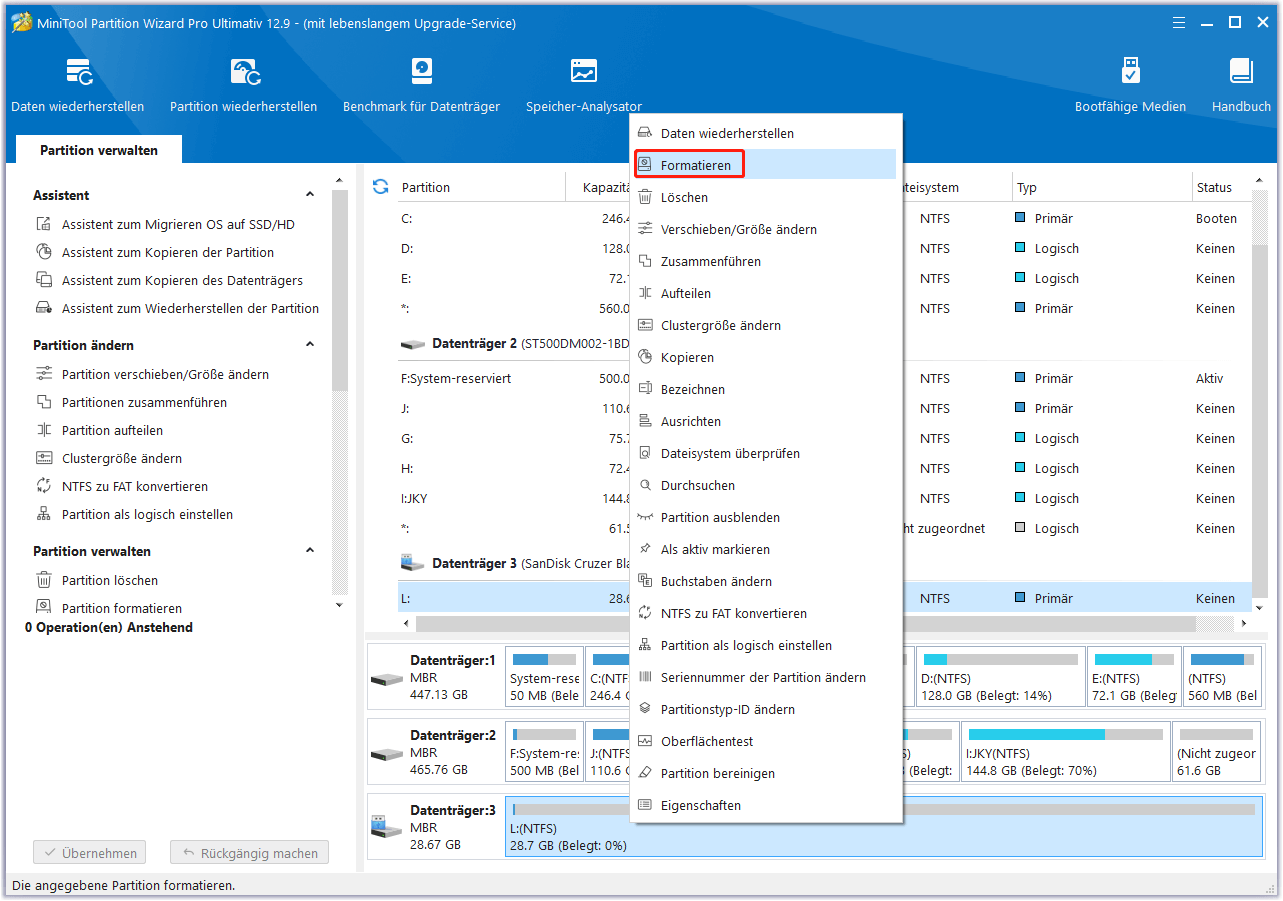Open the Handbuch manual
Image resolution: width=1283 pixels, height=901 pixels.
coord(1241,85)
